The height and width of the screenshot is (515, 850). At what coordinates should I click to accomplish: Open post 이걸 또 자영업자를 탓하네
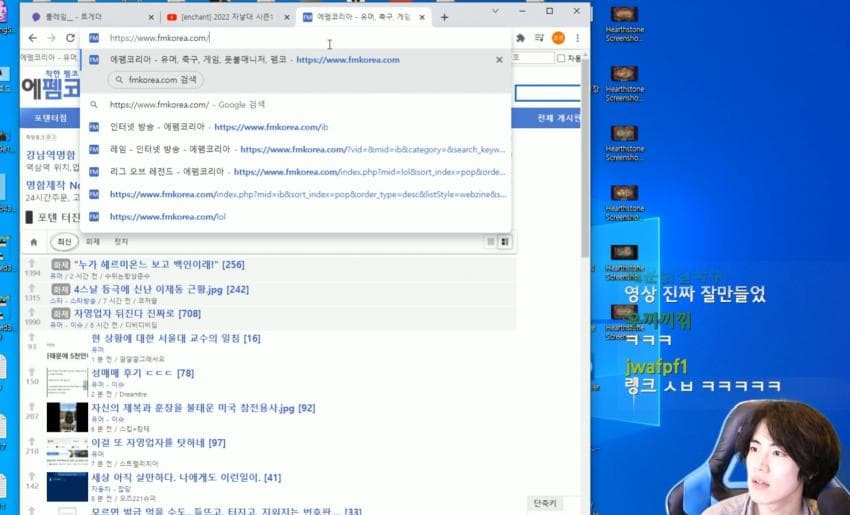coord(149,442)
